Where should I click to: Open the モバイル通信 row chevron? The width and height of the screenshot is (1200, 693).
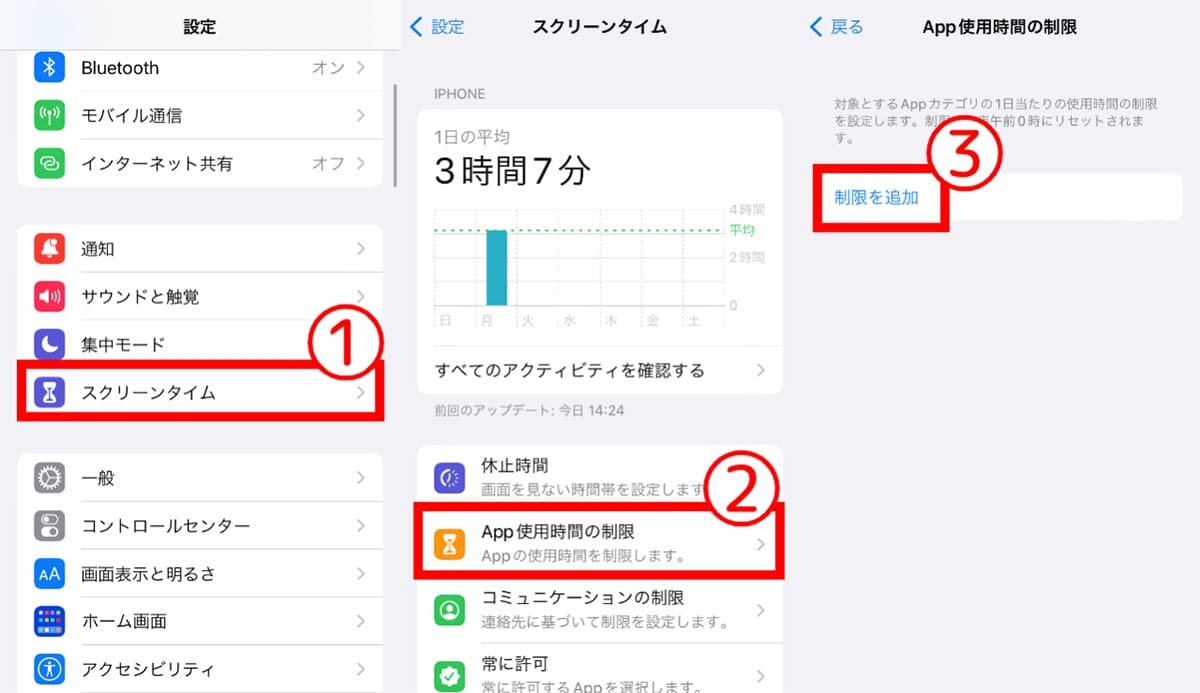(x=361, y=115)
